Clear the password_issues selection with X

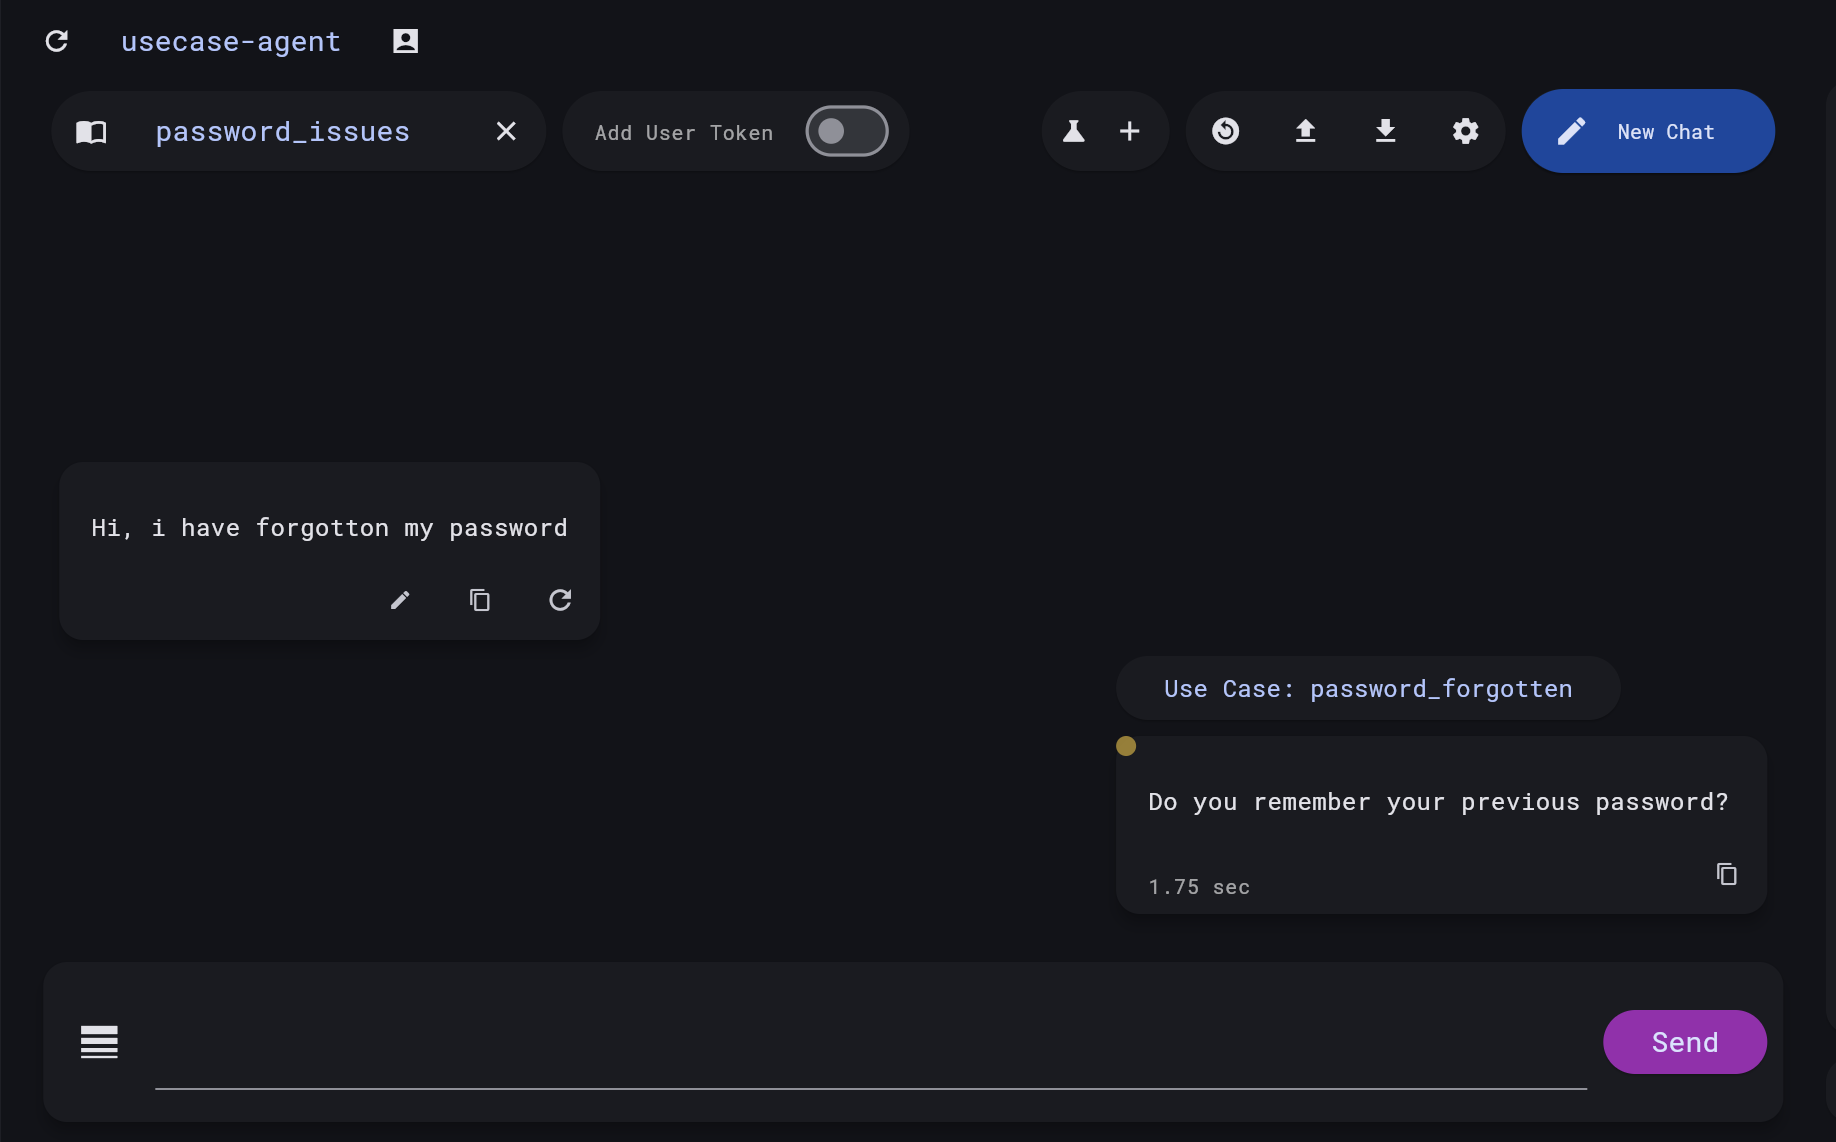tap(506, 131)
